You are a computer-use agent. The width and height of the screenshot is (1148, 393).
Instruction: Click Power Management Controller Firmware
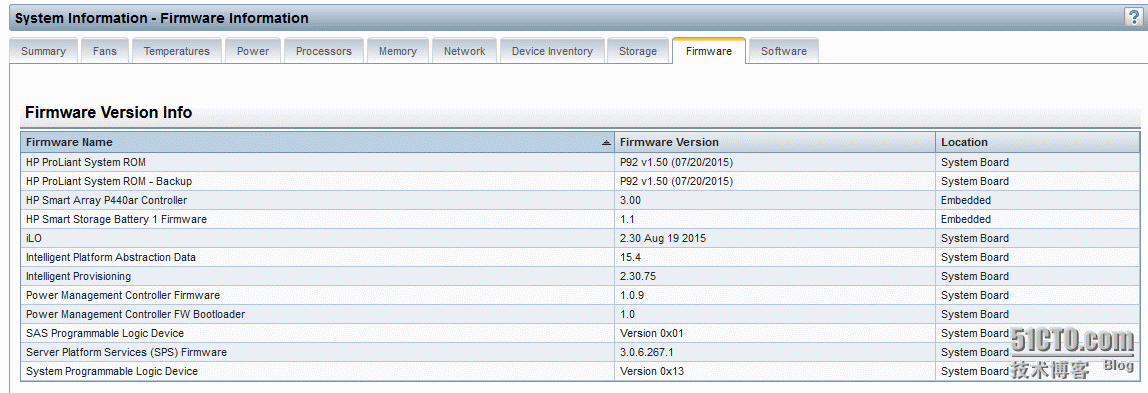click(x=122, y=295)
